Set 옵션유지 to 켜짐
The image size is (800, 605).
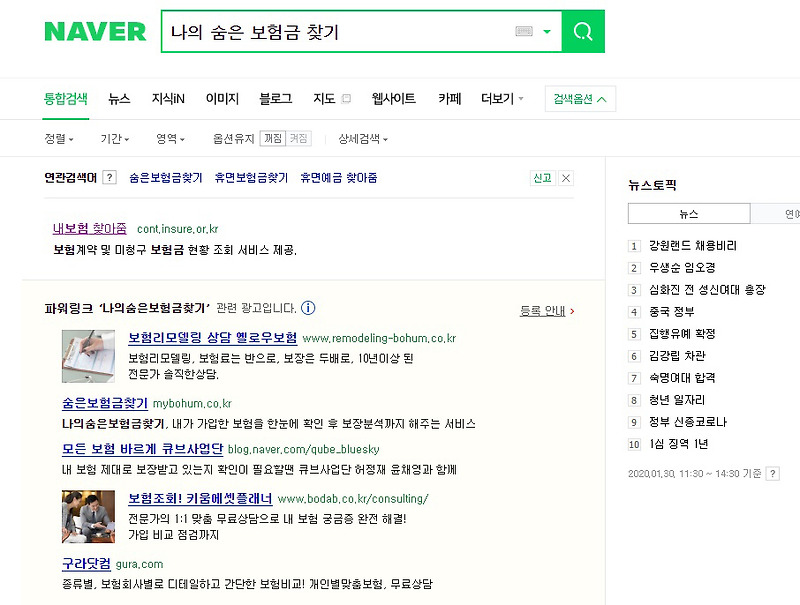coord(298,139)
